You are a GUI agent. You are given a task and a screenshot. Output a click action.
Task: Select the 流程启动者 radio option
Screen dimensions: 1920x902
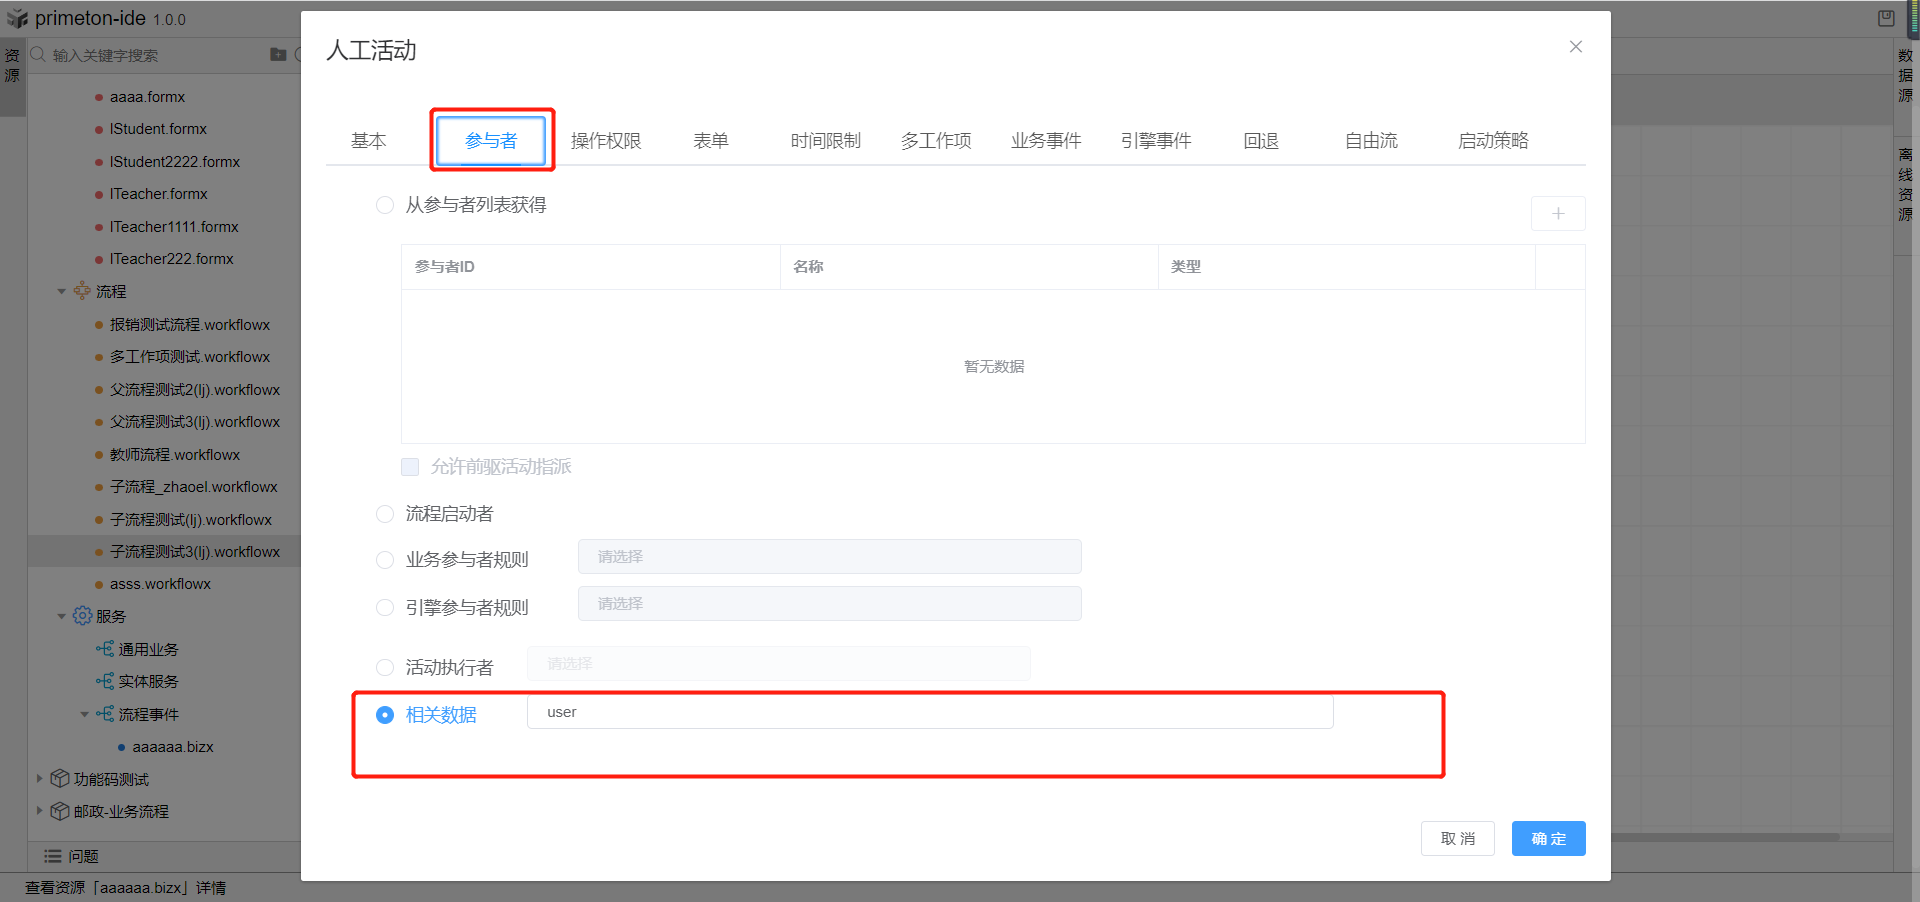(385, 514)
